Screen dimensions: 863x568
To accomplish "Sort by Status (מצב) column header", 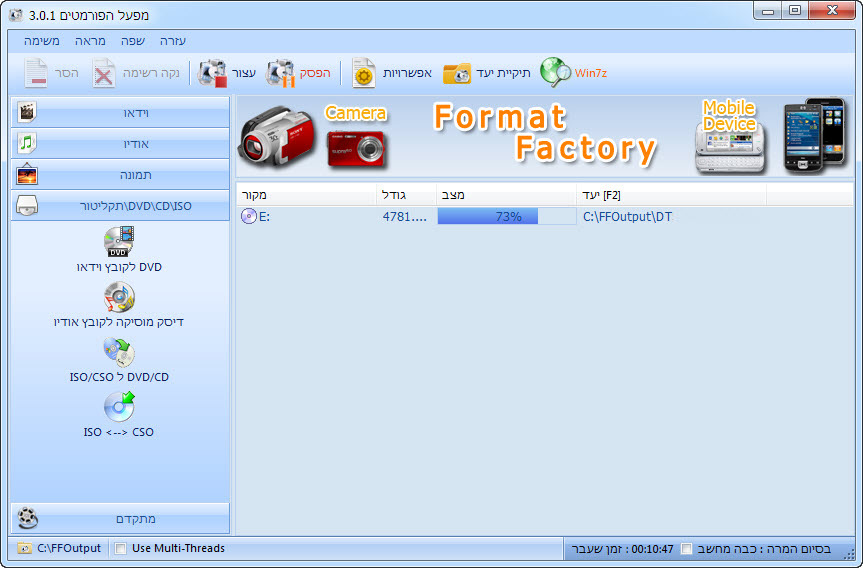I will point(506,195).
